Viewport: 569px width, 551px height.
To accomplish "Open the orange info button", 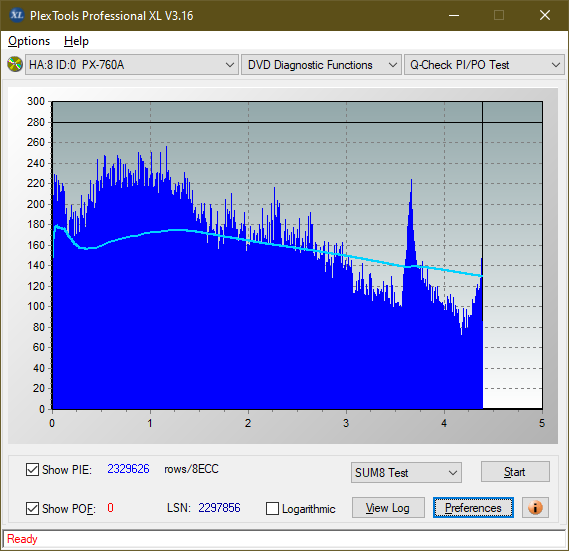I will 535,507.
